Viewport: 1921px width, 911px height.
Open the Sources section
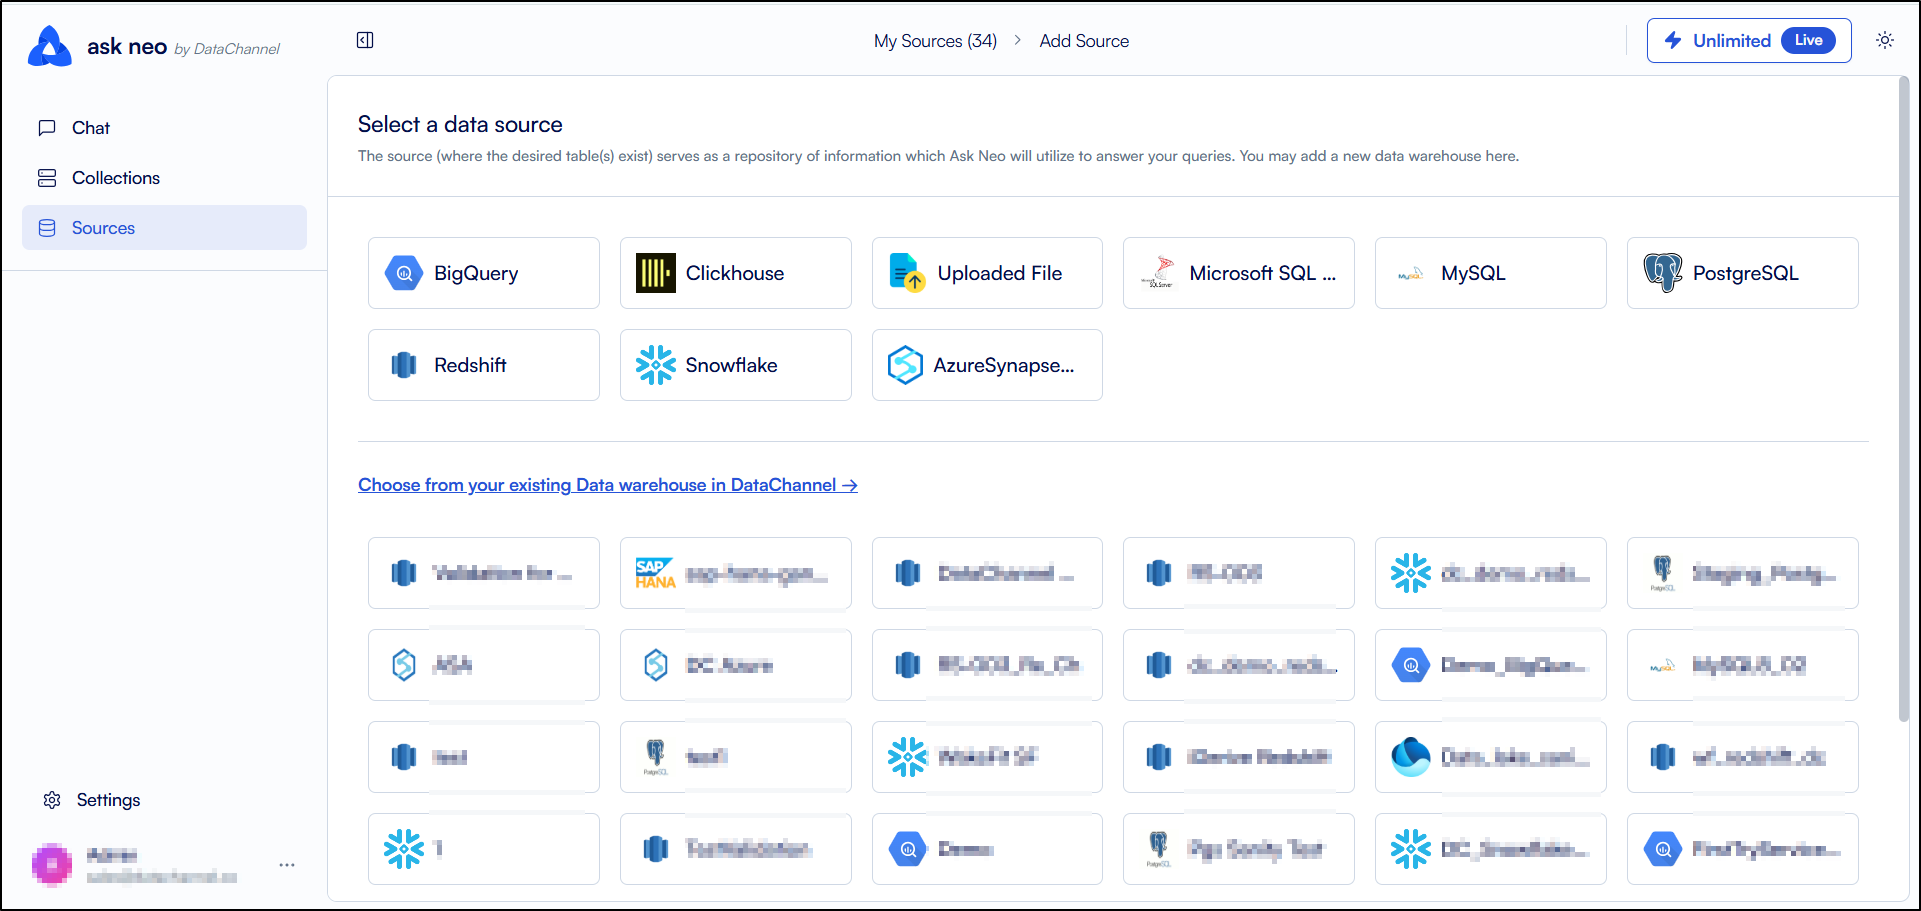pyautogui.click(x=164, y=228)
